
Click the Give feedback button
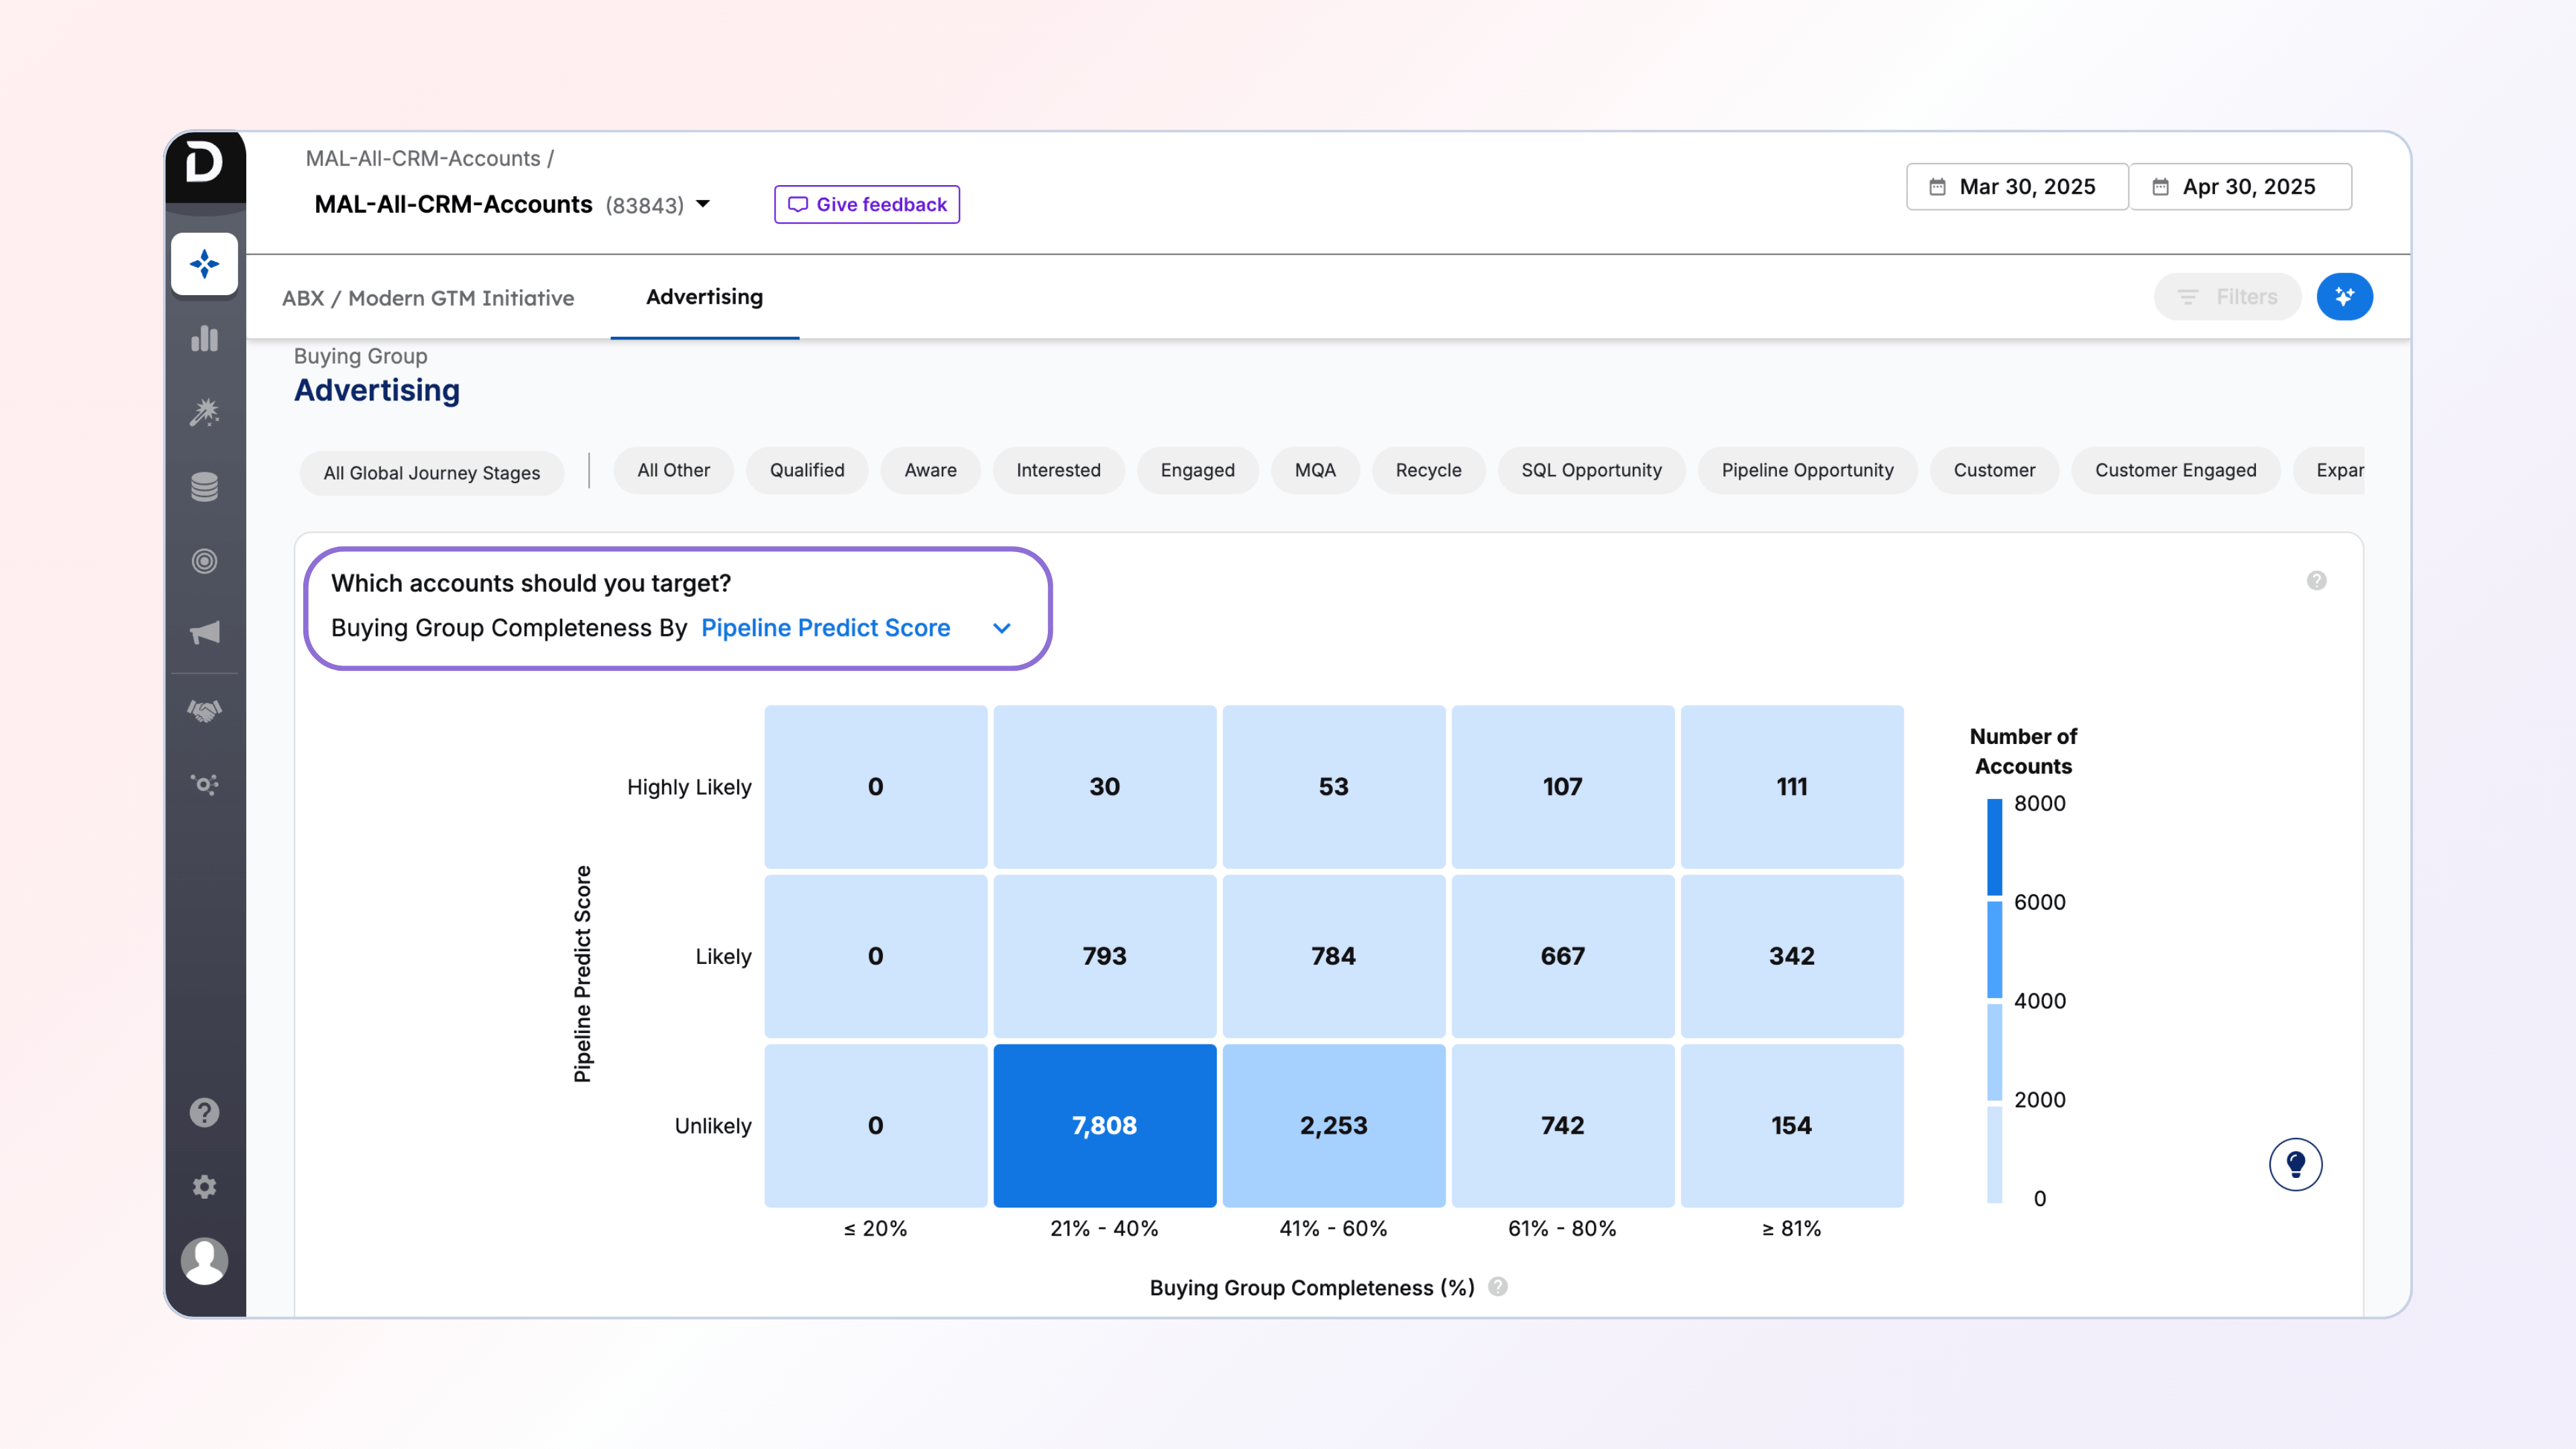point(866,204)
